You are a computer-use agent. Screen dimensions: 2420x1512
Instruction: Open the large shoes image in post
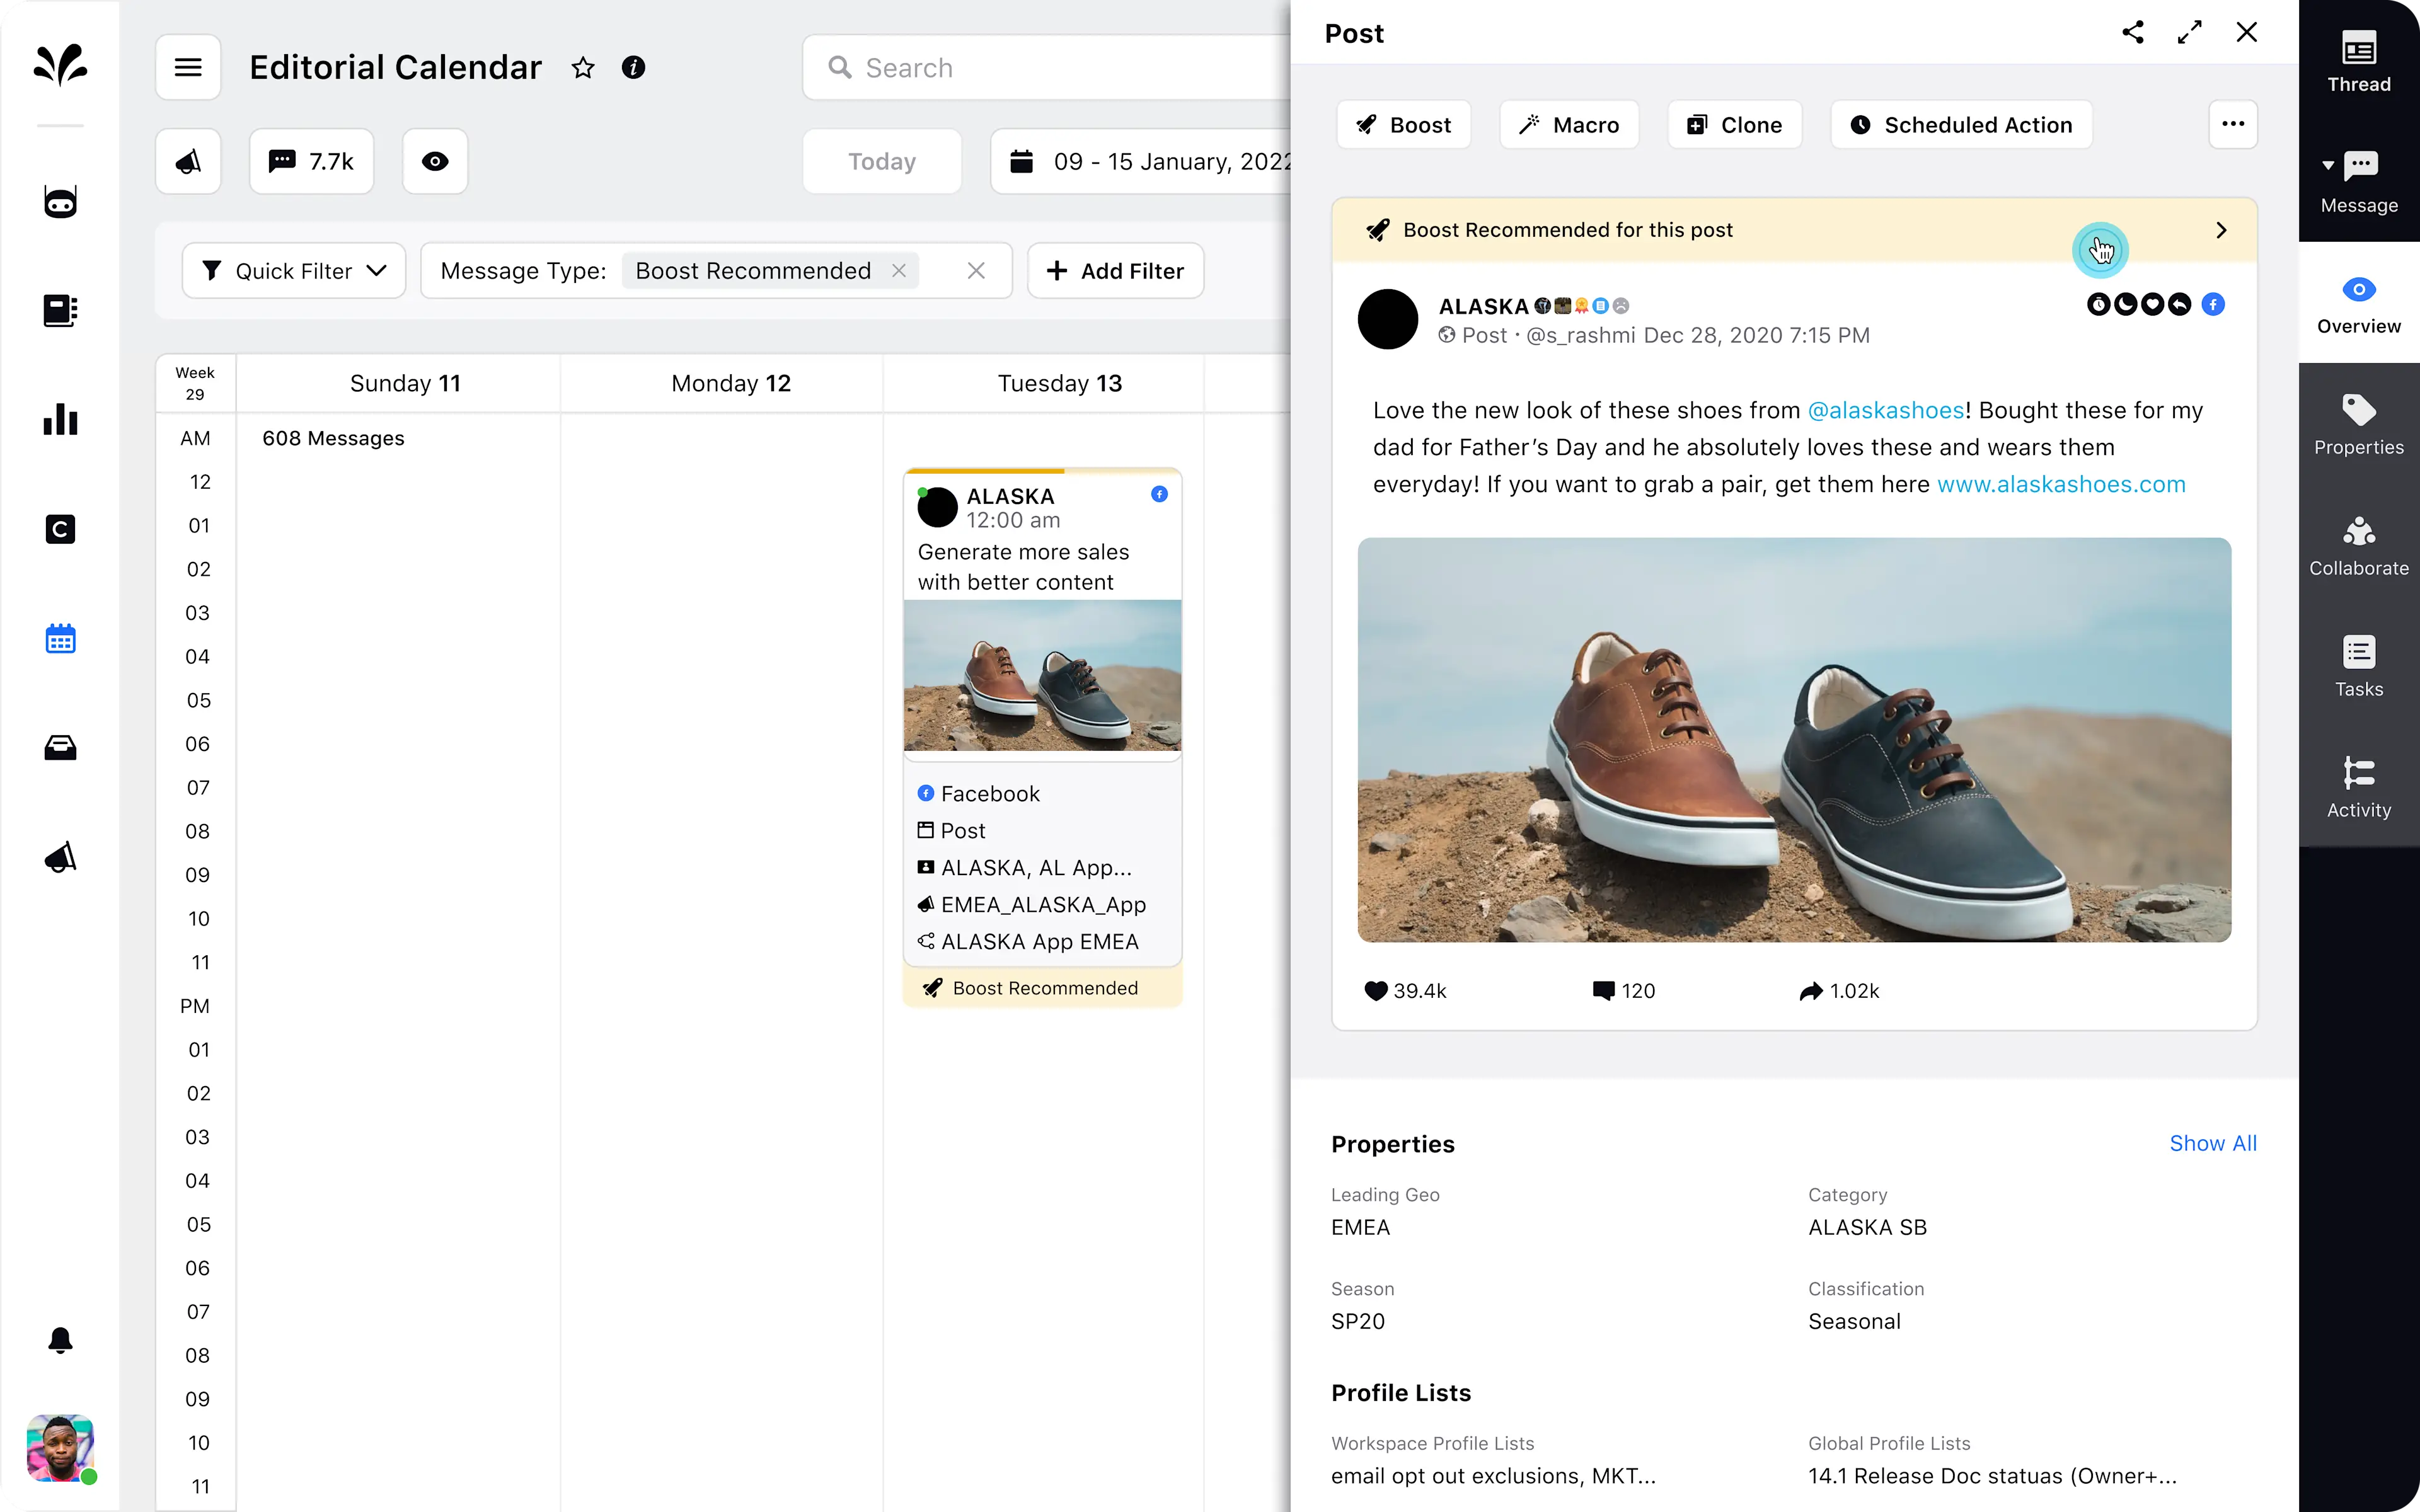1794,740
